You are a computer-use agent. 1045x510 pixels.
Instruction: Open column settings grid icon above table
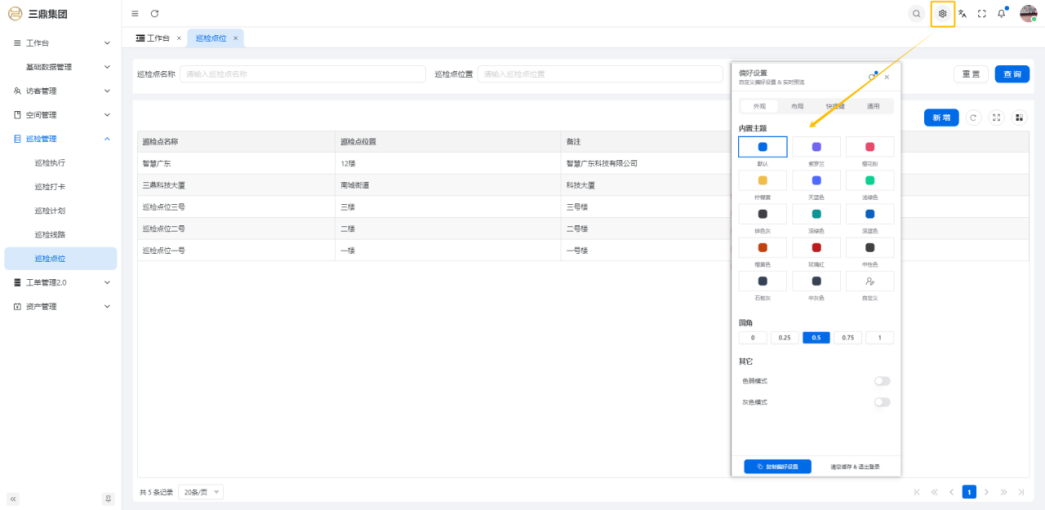click(1019, 118)
